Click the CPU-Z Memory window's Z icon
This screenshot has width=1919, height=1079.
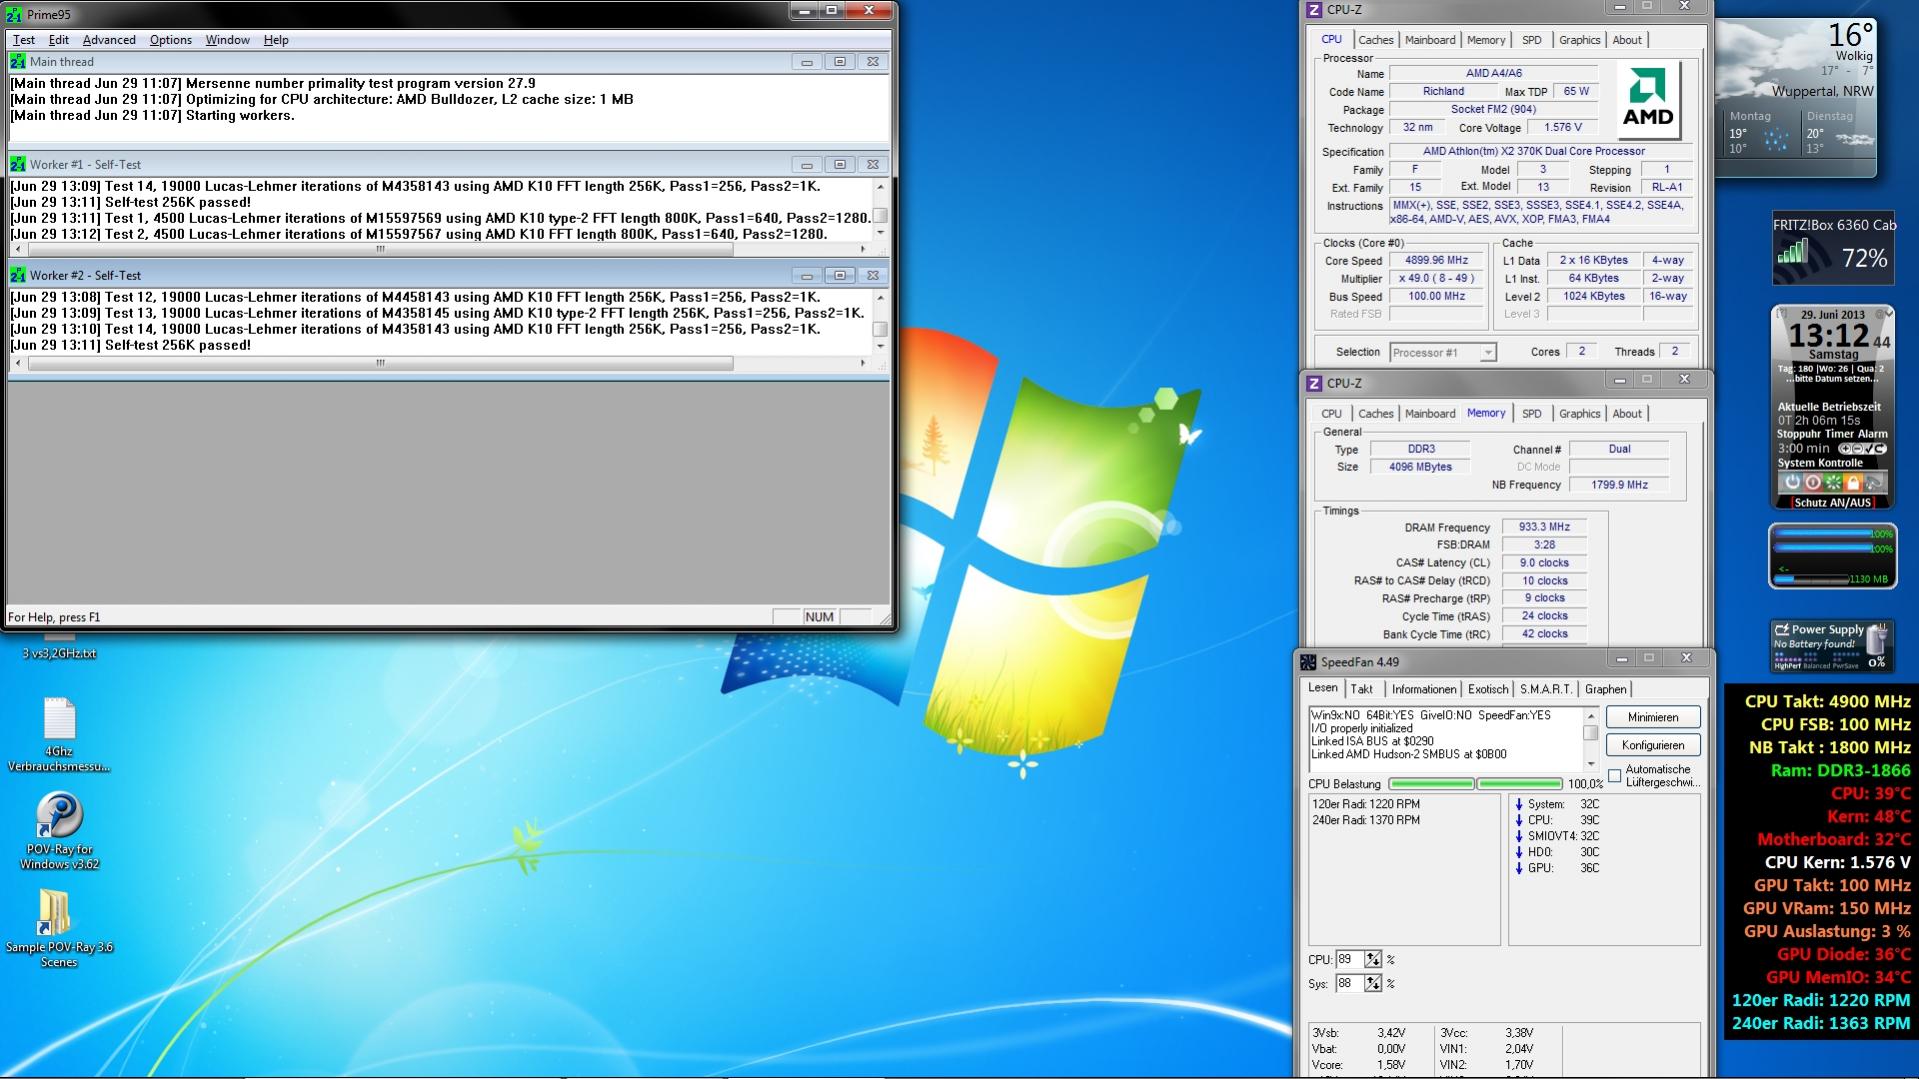[1315, 383]
